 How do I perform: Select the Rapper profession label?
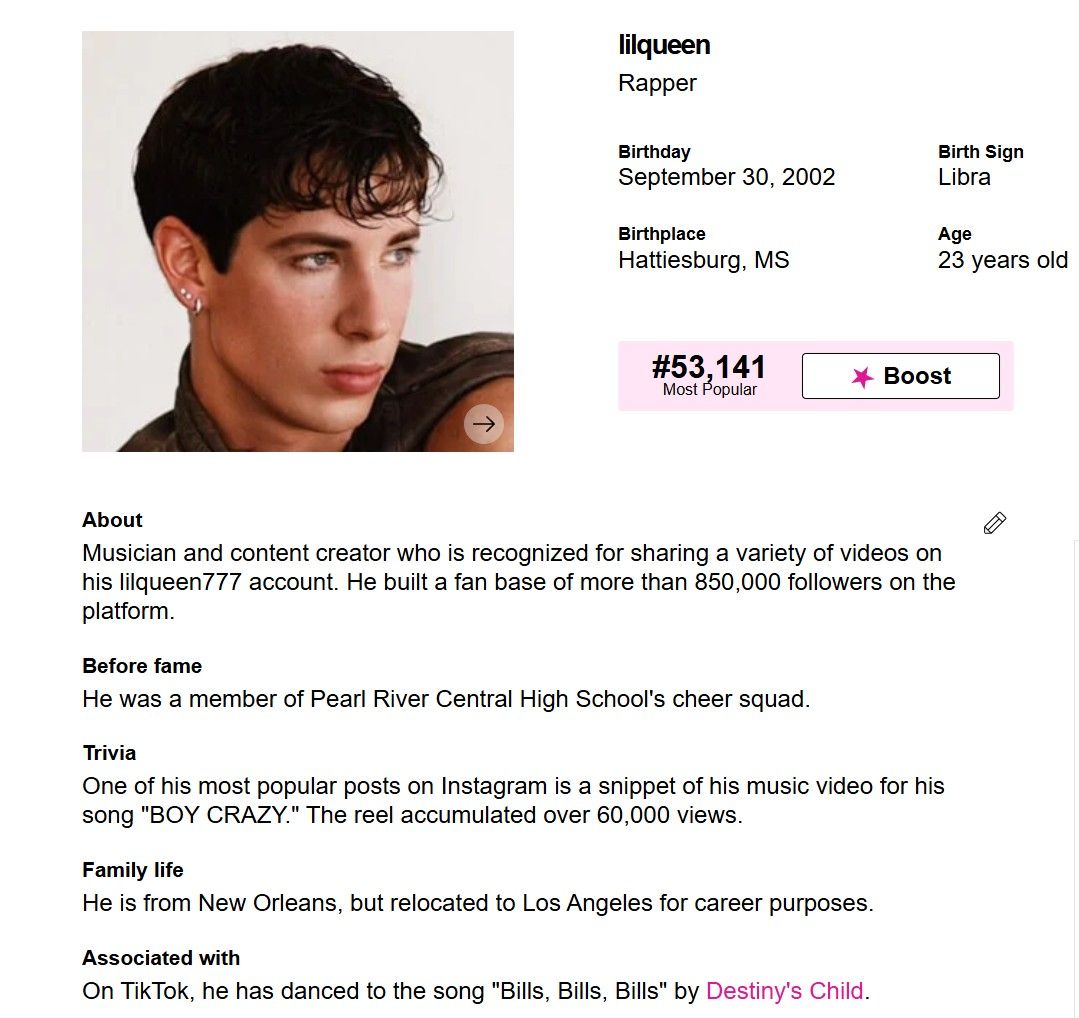tap(657, 83)
